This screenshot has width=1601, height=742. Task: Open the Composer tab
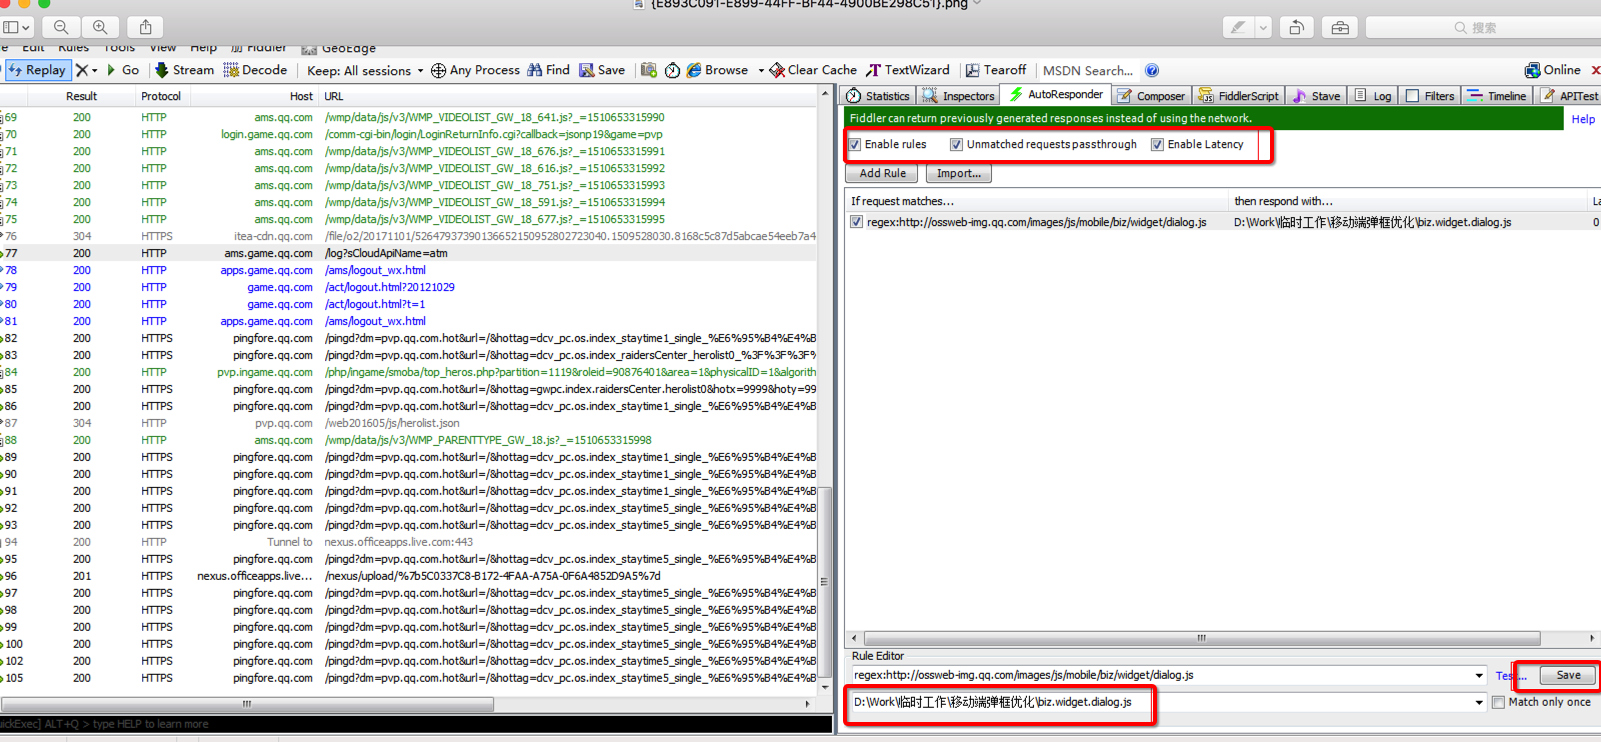[1151, 96]
